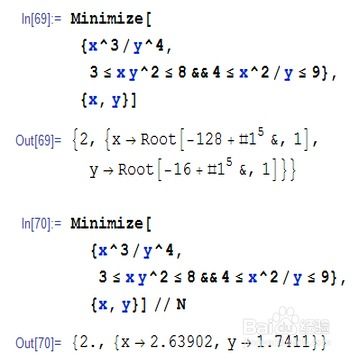Click the Minimize function name in In[69]
This screenshot has width=360, height=360.
click(x=107, y=19)
